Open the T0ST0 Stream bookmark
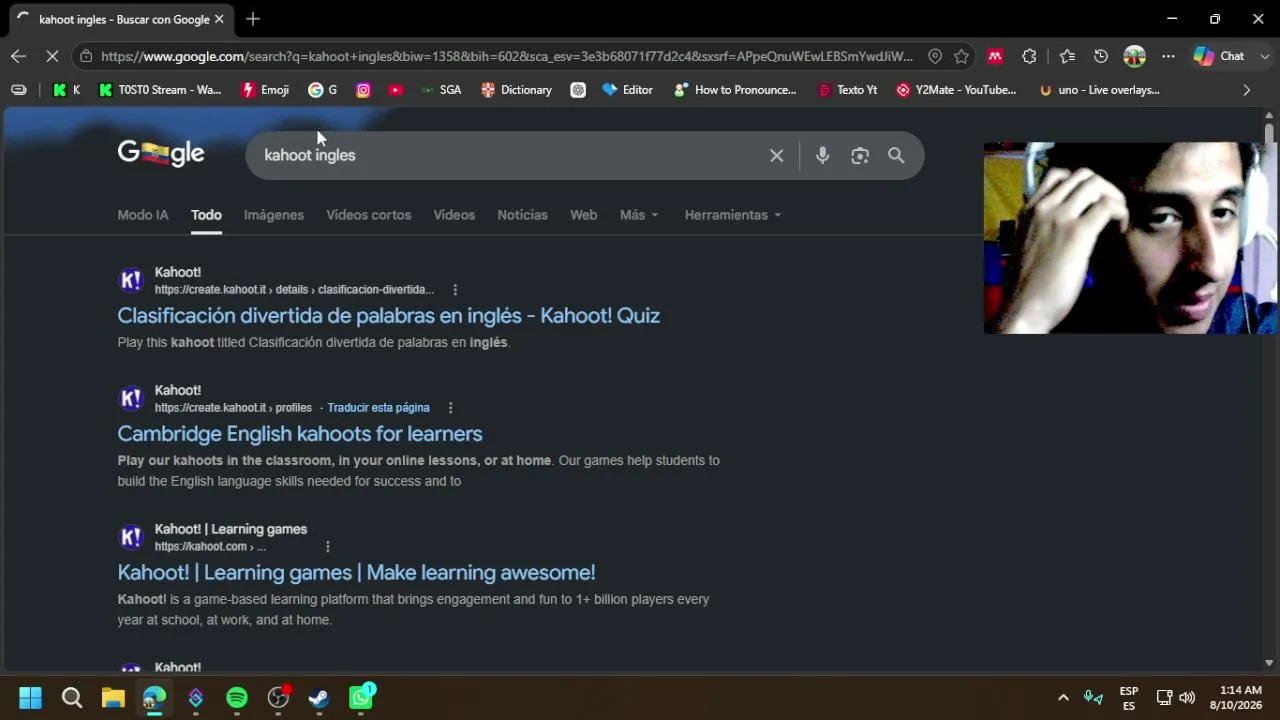Image resolution: width=1280 pixels, height=720 pixels. (x=160, y=90)
